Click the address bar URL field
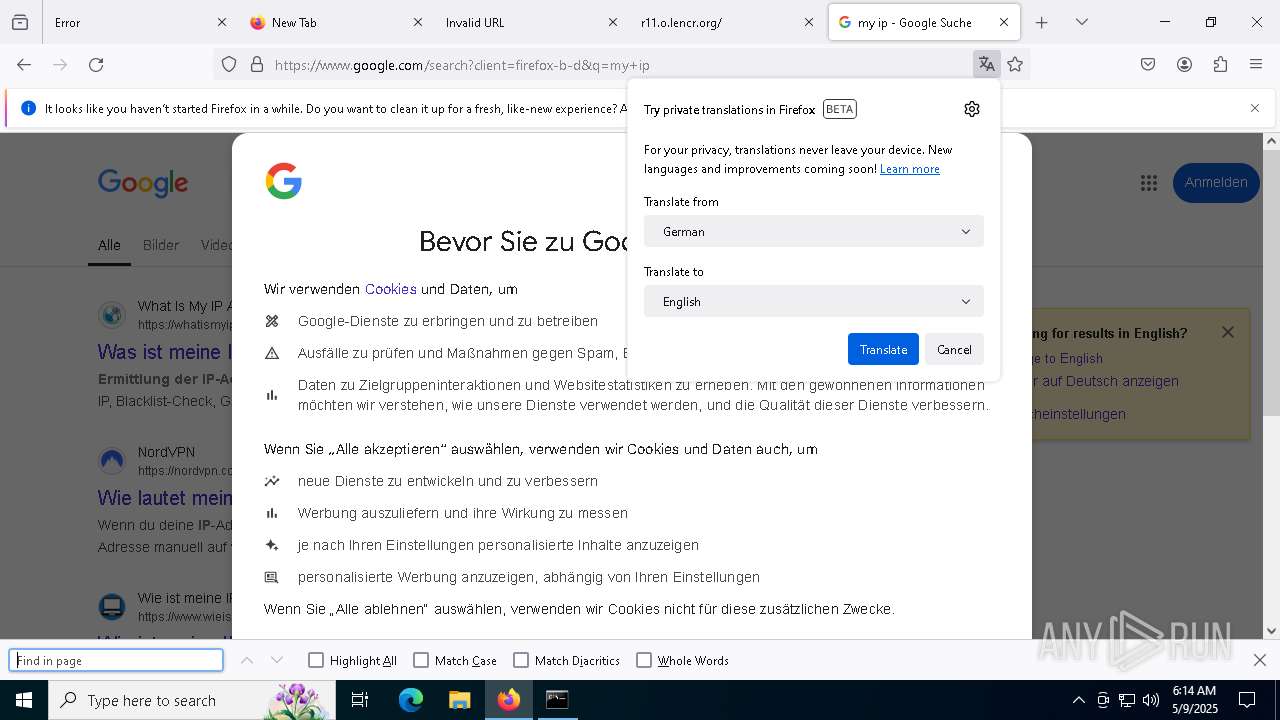Viewport: 1280px width, 720px height. (x=620, y=65)
